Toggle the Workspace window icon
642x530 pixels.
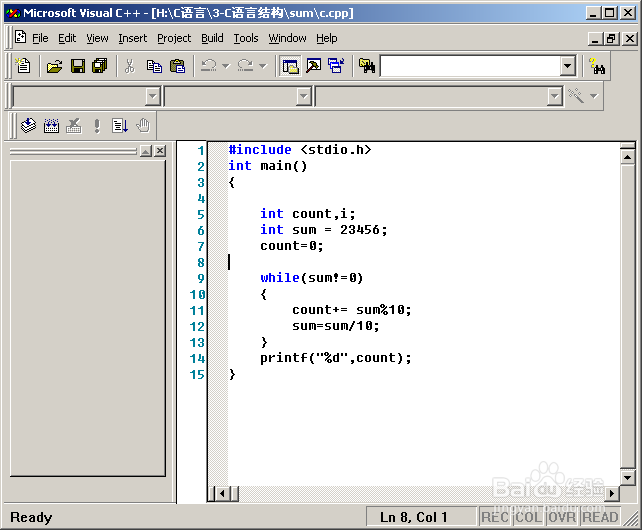tap(290, 66)
